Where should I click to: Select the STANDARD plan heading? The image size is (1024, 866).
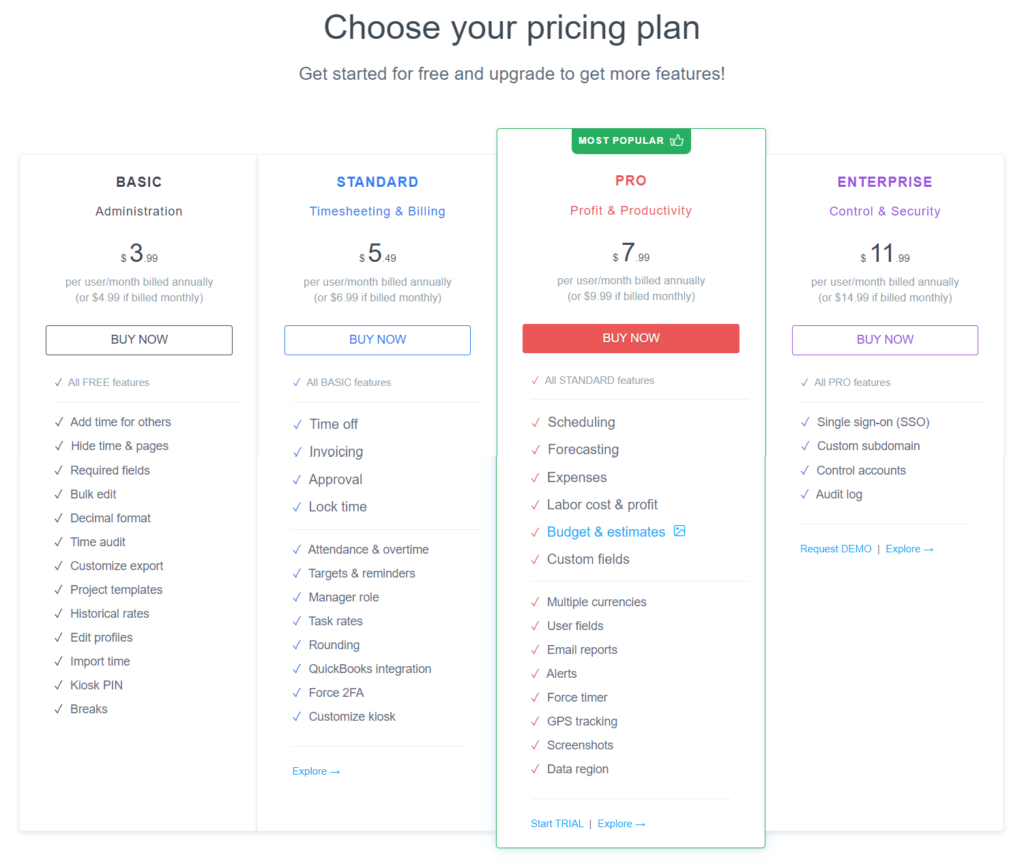point(377,181)
